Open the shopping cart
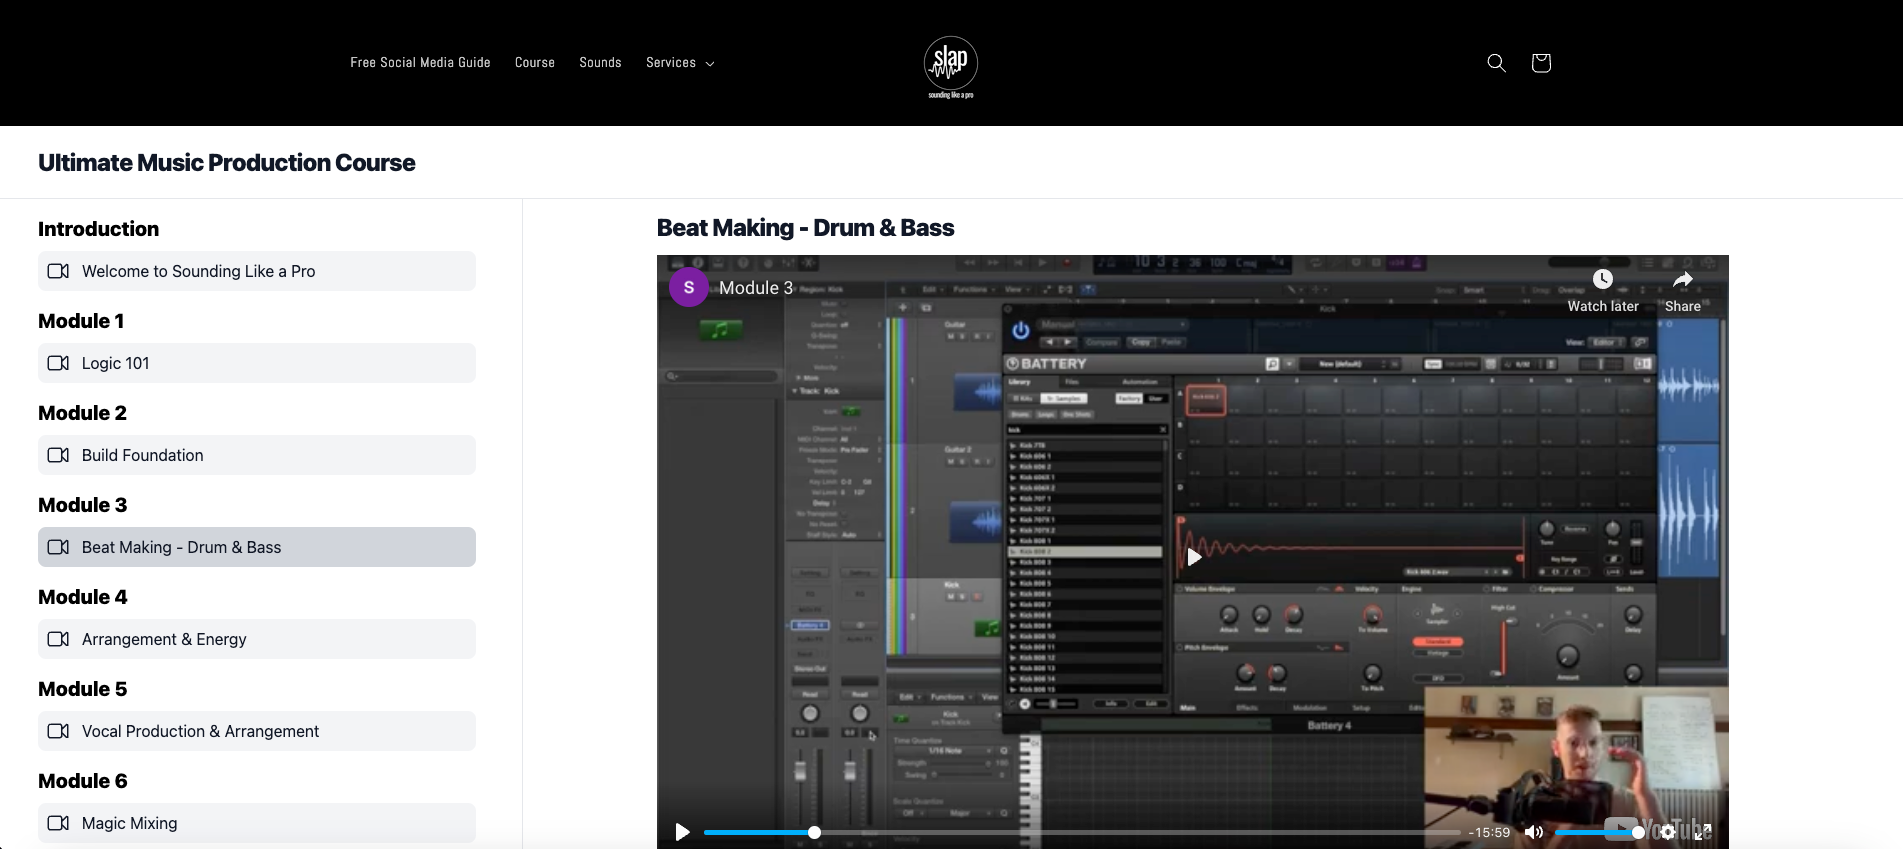This screenshot has height=849, width=1903. pos(1540,63)
